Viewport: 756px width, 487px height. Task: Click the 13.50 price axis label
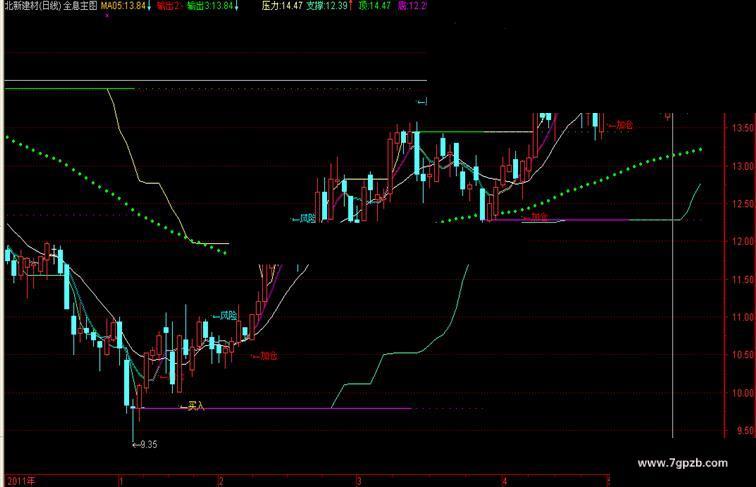pyautogui.click(x=742, y=128)
